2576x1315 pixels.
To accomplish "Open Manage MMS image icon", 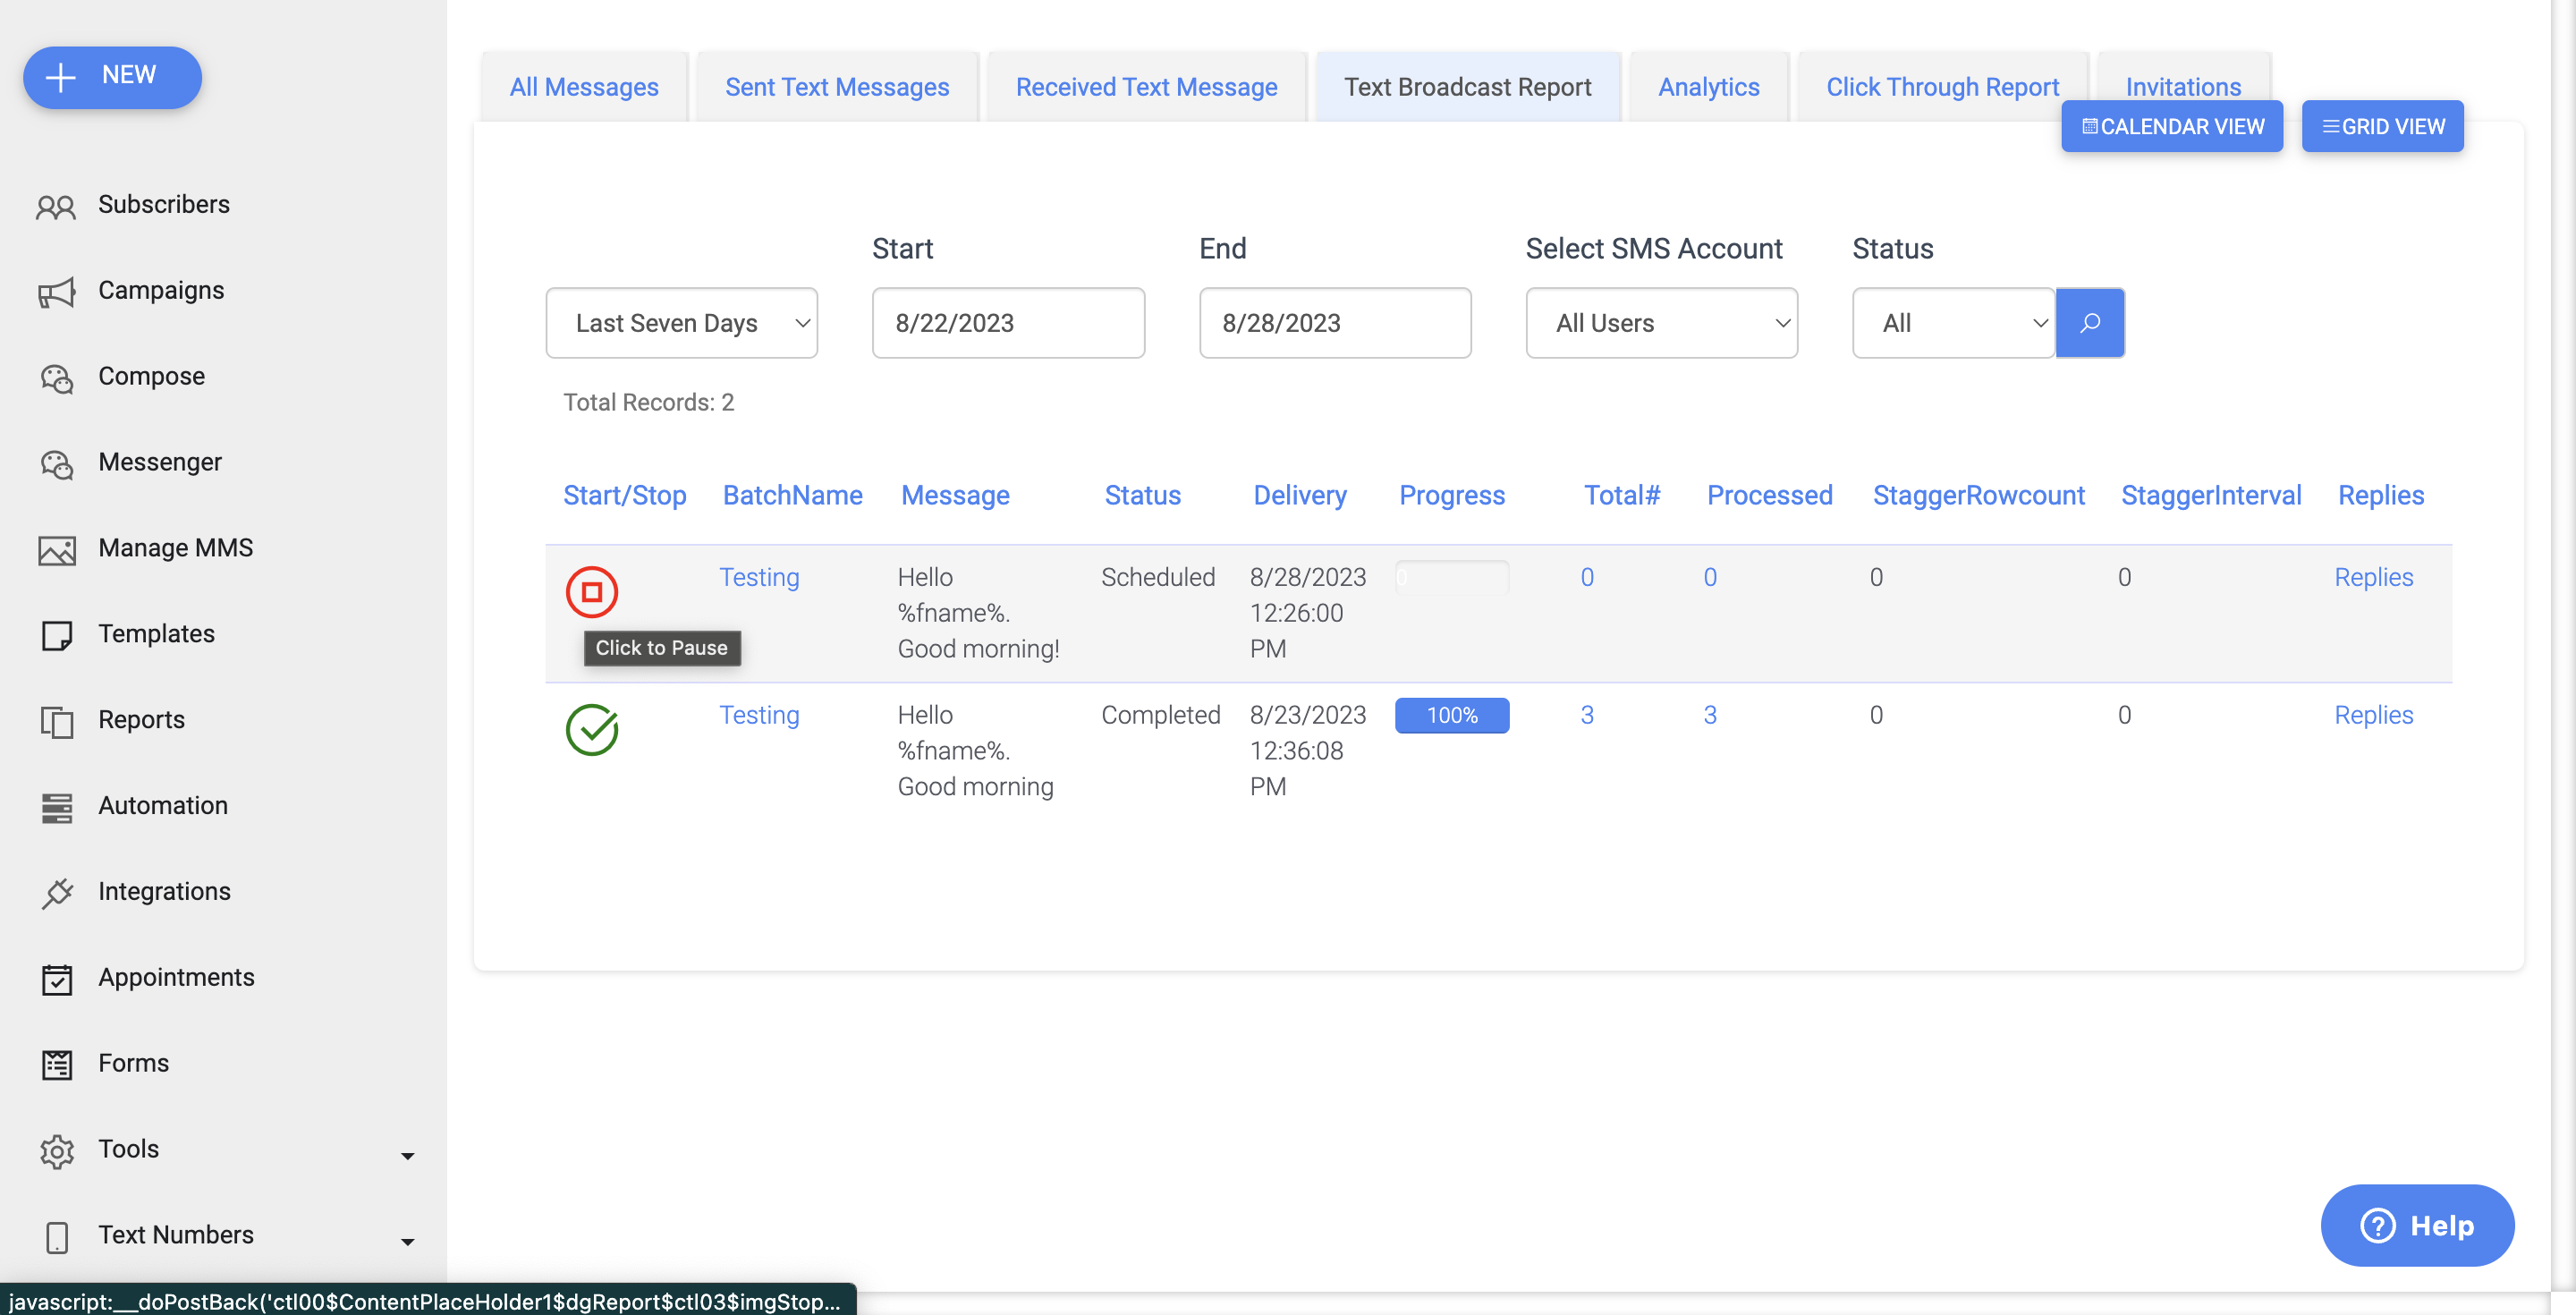I will tap(57, 549).
